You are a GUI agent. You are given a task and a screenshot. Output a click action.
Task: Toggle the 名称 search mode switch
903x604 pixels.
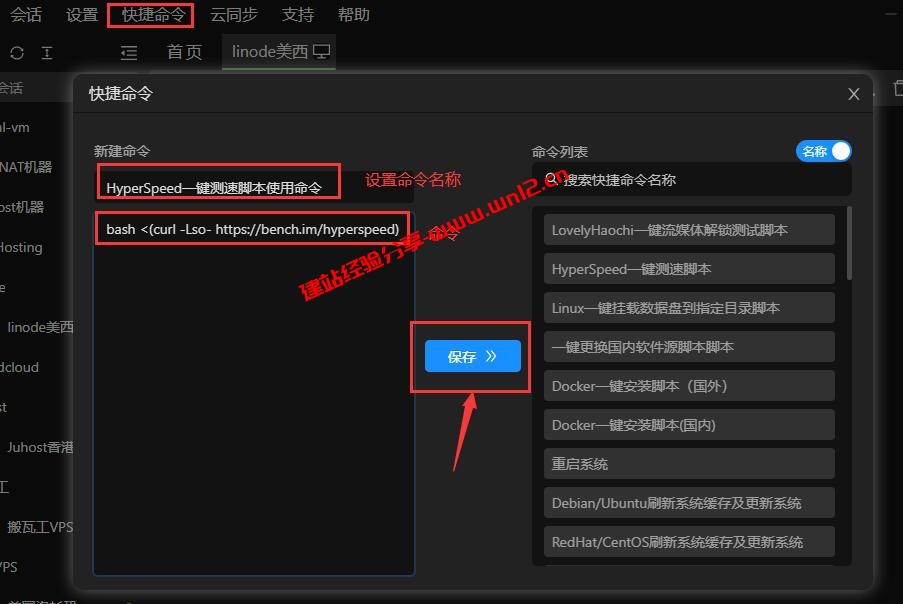[x=823, y=149]
